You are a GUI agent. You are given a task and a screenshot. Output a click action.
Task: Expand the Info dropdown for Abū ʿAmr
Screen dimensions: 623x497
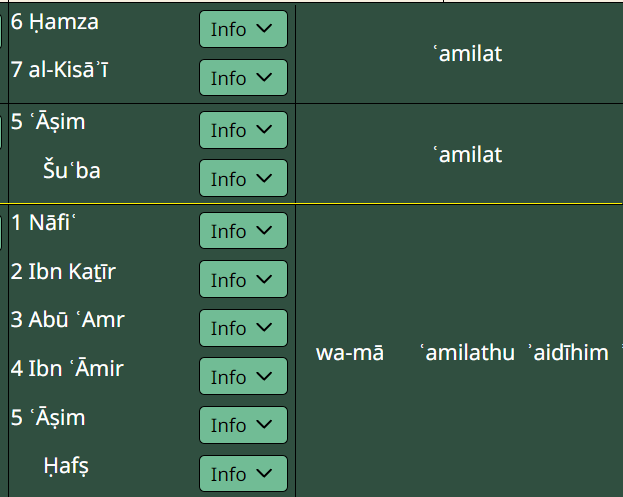point(243,328)
